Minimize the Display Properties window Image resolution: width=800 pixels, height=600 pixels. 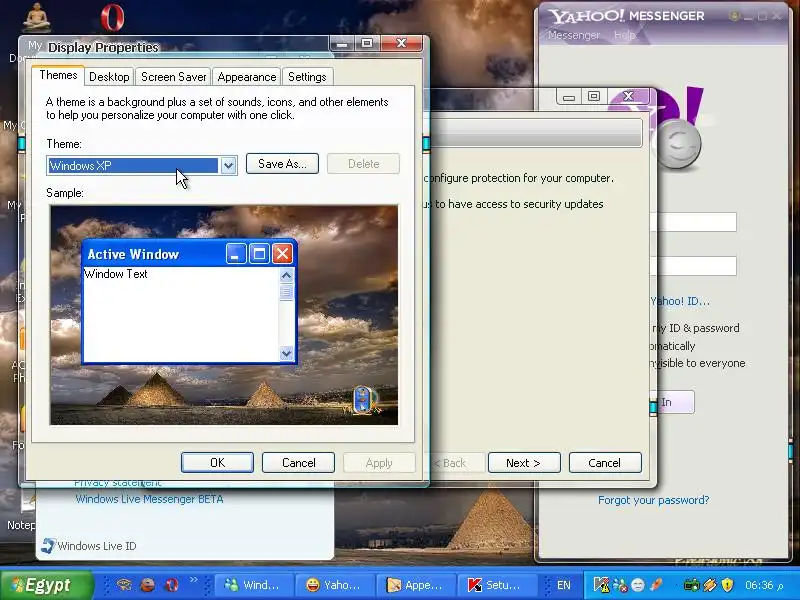click(x=342, y=44)
